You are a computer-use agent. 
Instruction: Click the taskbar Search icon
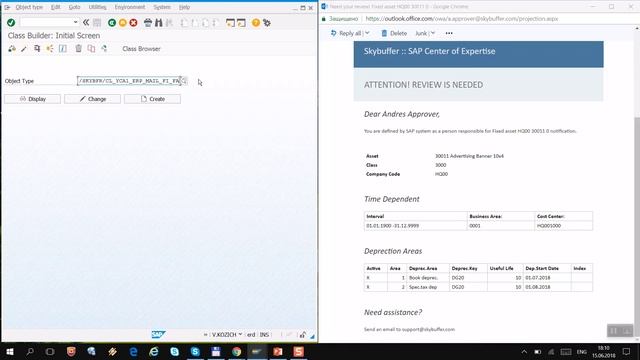[29, 351]
